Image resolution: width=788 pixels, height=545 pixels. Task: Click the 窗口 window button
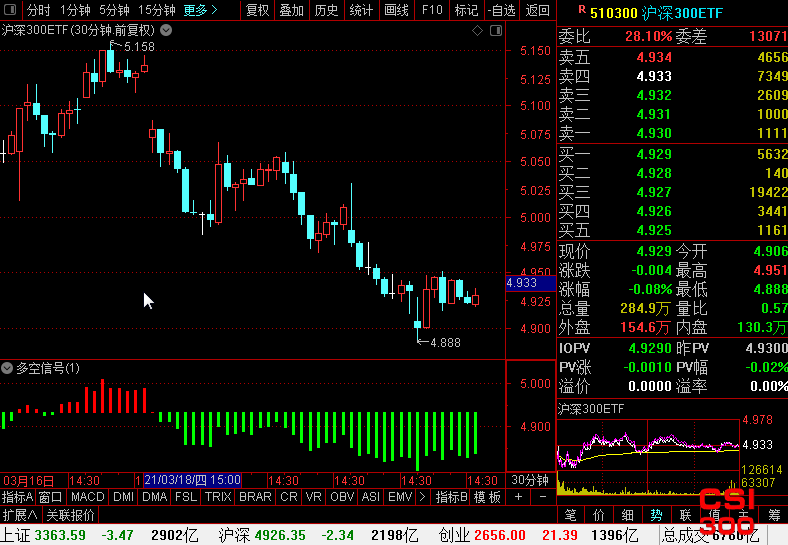(50, 497)
